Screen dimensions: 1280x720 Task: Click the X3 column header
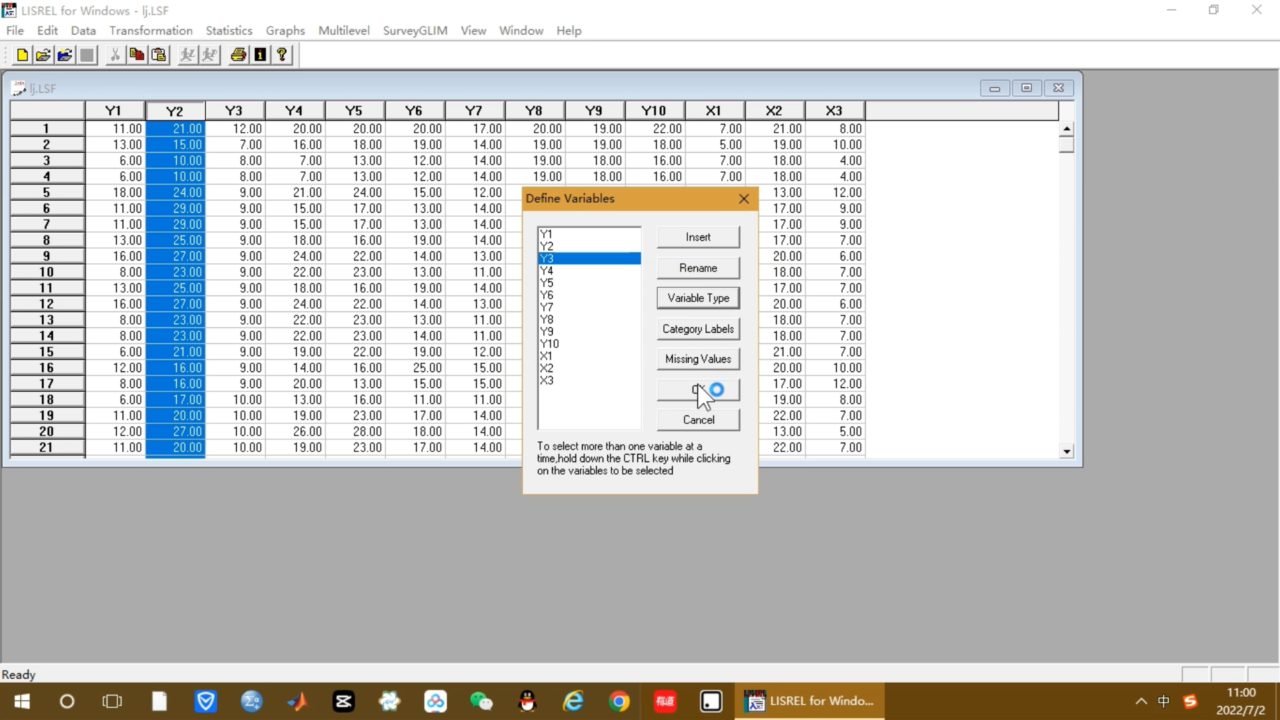(835, 111)
